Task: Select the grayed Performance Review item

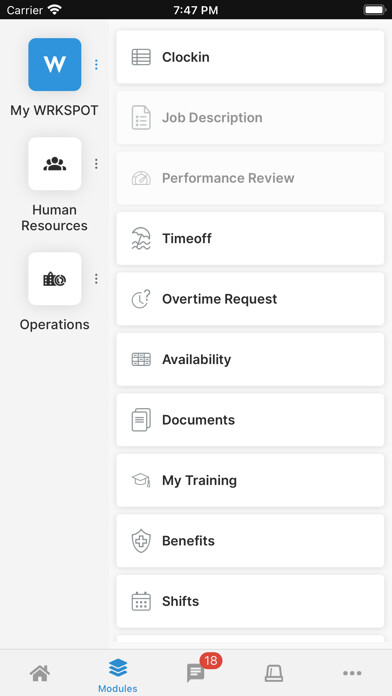Action: click(250, 178)
